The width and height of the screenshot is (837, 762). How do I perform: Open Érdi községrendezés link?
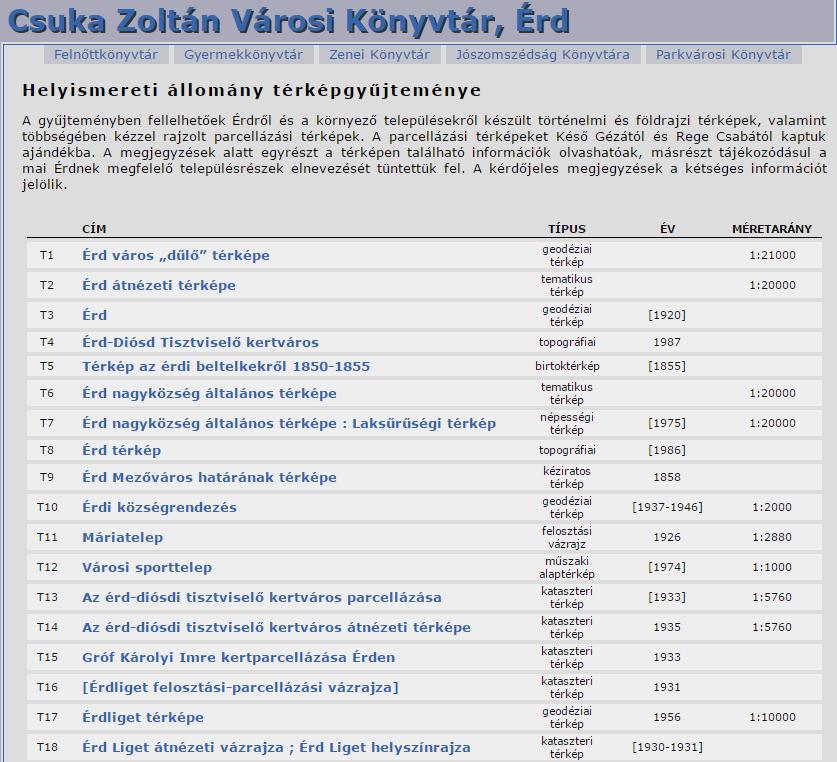click(159, 507)
